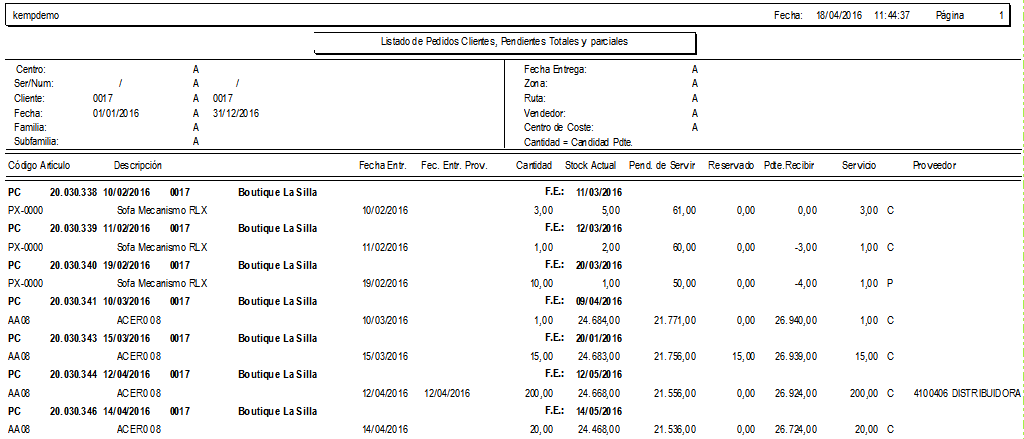Click the 'Vendedor:' filter label

[x=545, y=113]
